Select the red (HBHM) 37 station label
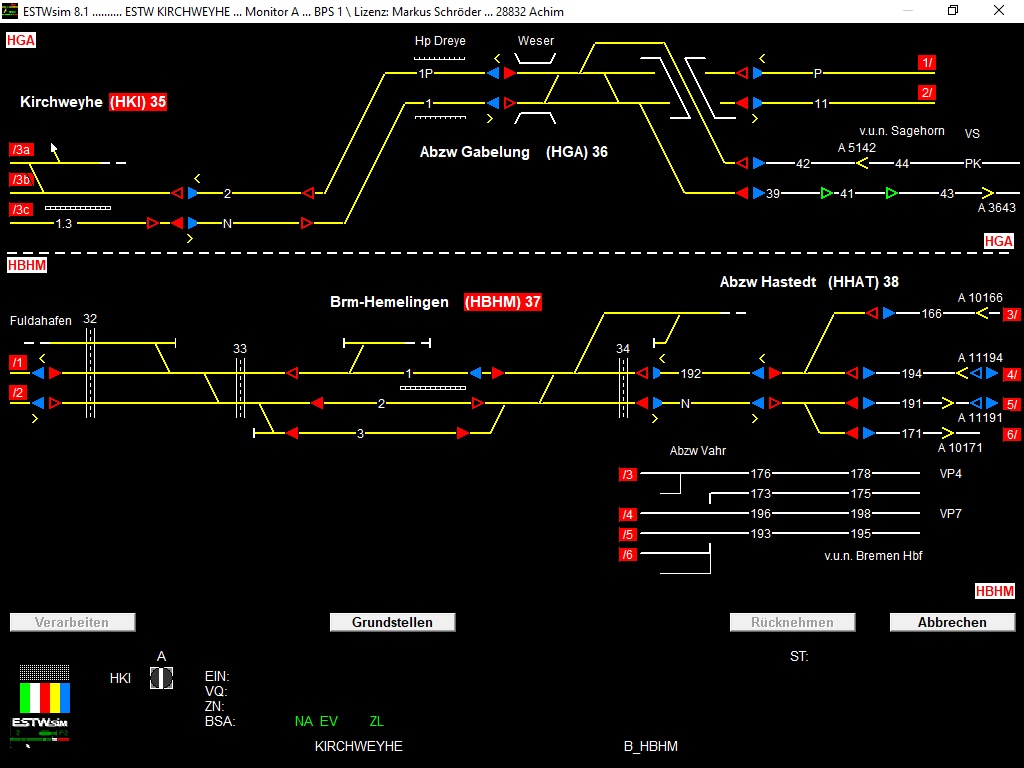The image size is (1024, 768). tap(502, 302)
